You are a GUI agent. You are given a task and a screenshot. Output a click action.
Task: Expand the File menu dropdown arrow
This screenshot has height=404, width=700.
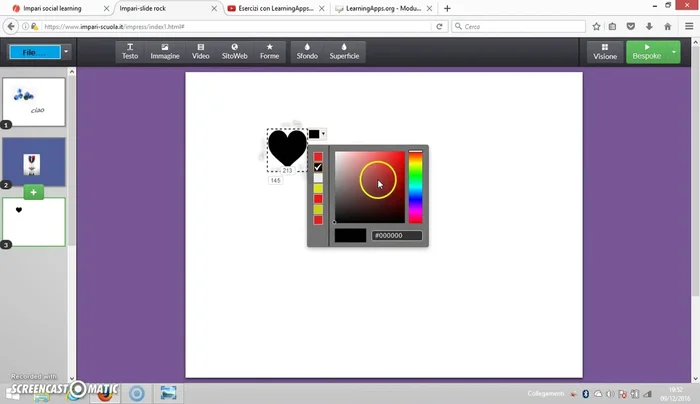pyautogui.click(x=66, y=51)
